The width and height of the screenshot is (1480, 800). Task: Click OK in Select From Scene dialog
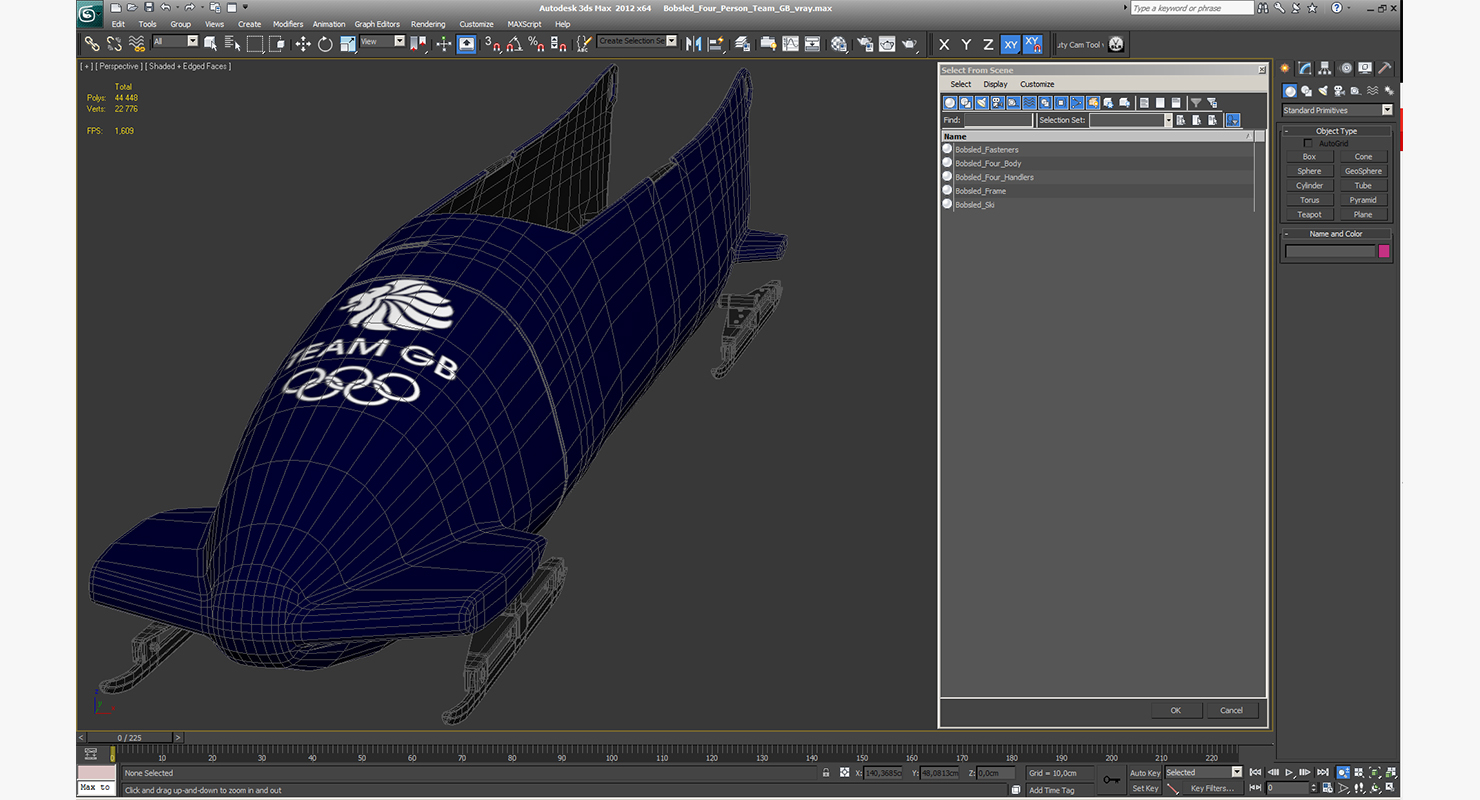[1176, 710]
